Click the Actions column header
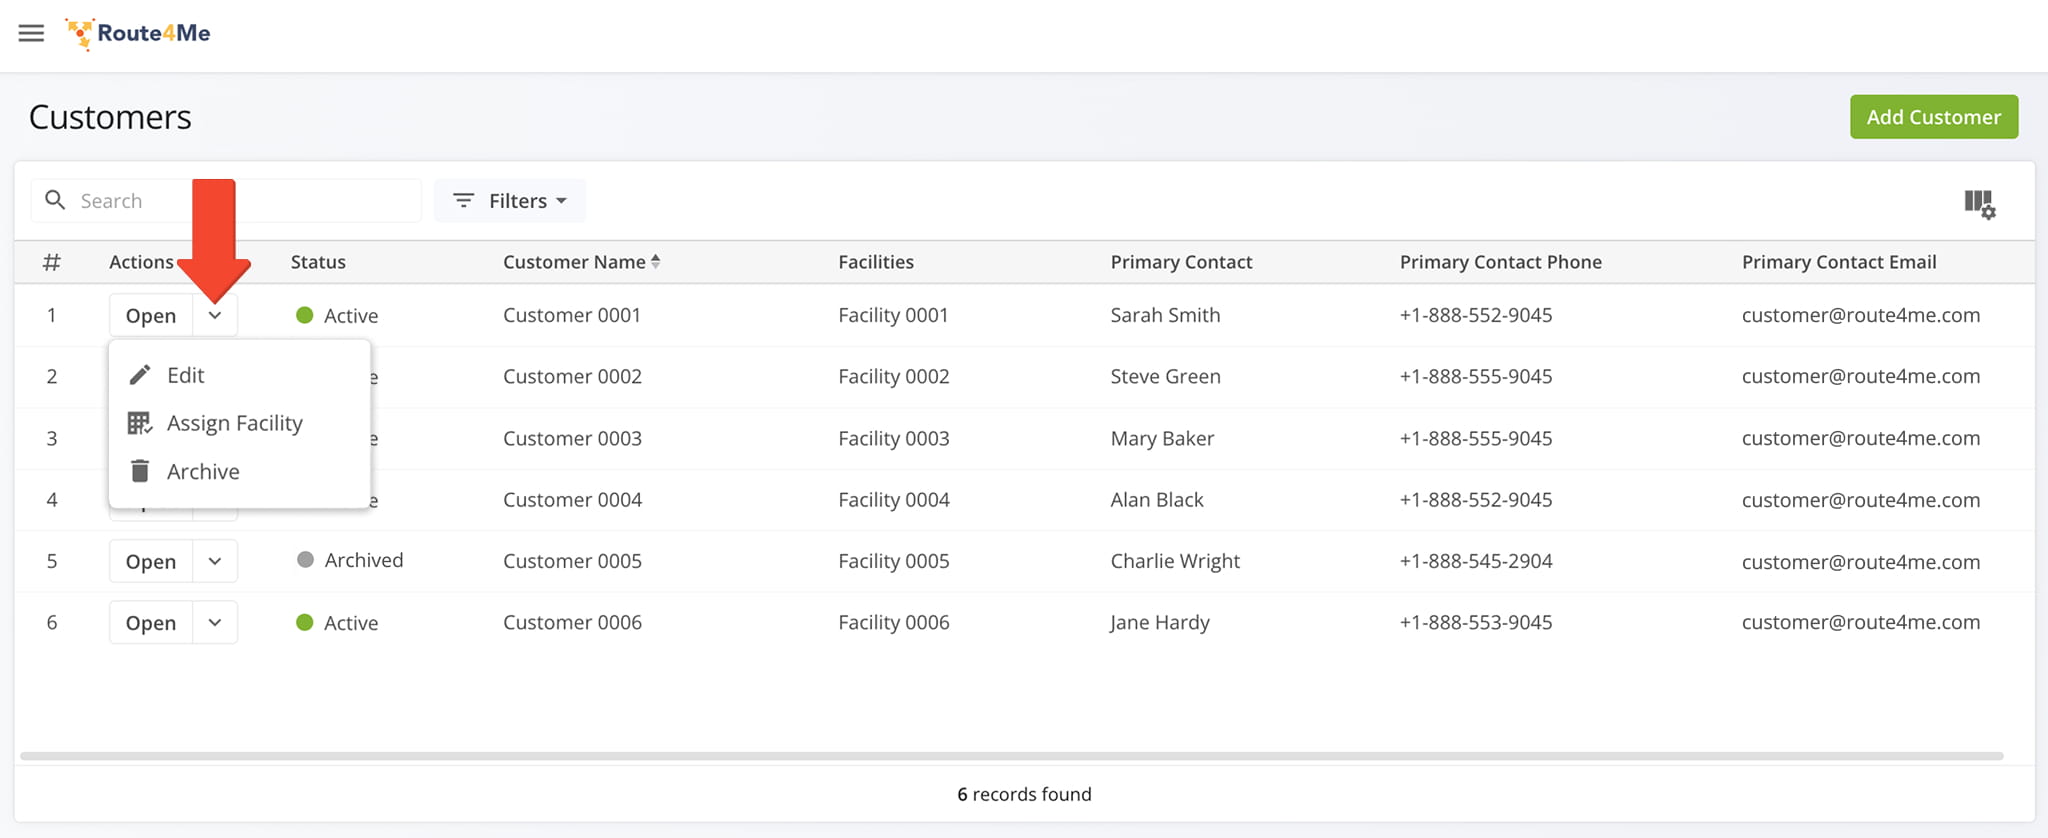 click(141, 261)
